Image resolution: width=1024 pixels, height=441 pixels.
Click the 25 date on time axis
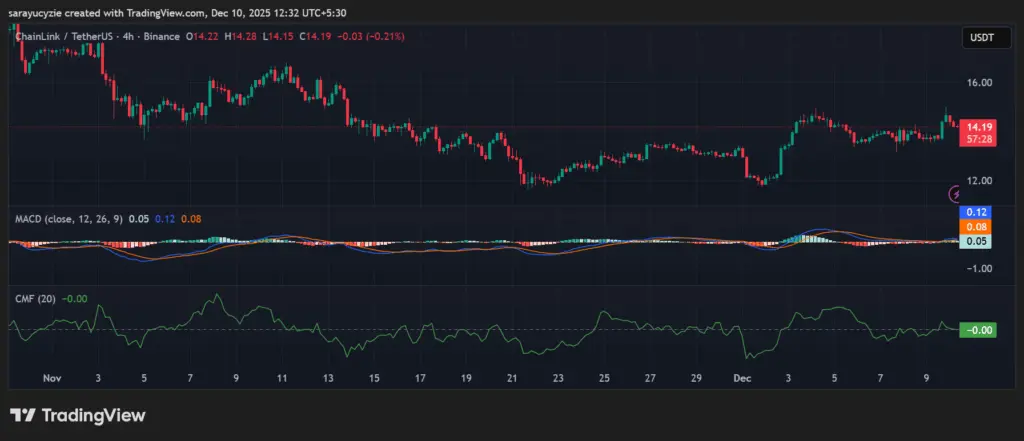pos(604,378)
